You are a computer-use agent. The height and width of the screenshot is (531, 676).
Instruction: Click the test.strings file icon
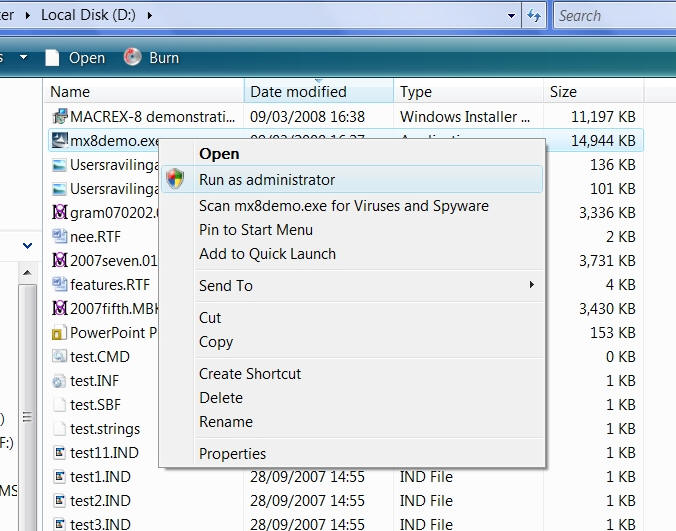tap(59, 429)
